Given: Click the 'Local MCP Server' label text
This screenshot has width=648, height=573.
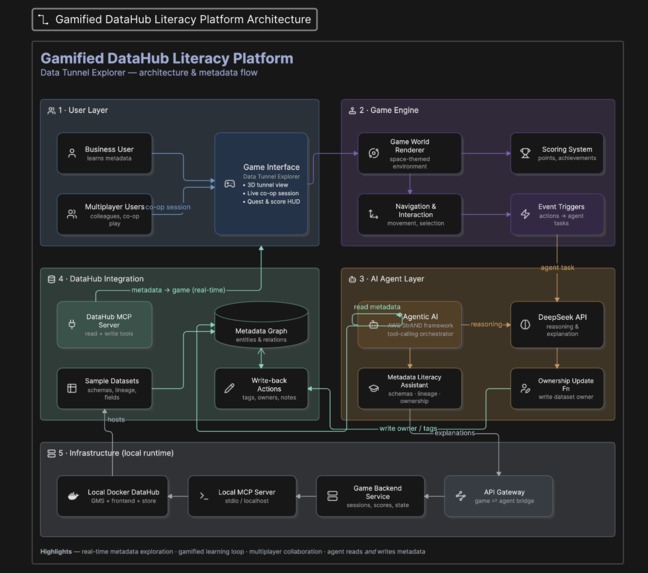Looking at the screenshot, I should pos(247,492).
